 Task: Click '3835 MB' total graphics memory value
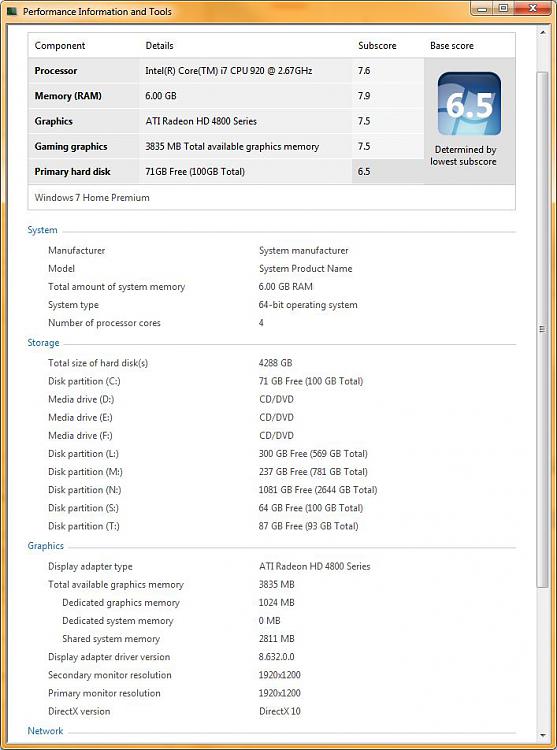(x=276, y=585)
